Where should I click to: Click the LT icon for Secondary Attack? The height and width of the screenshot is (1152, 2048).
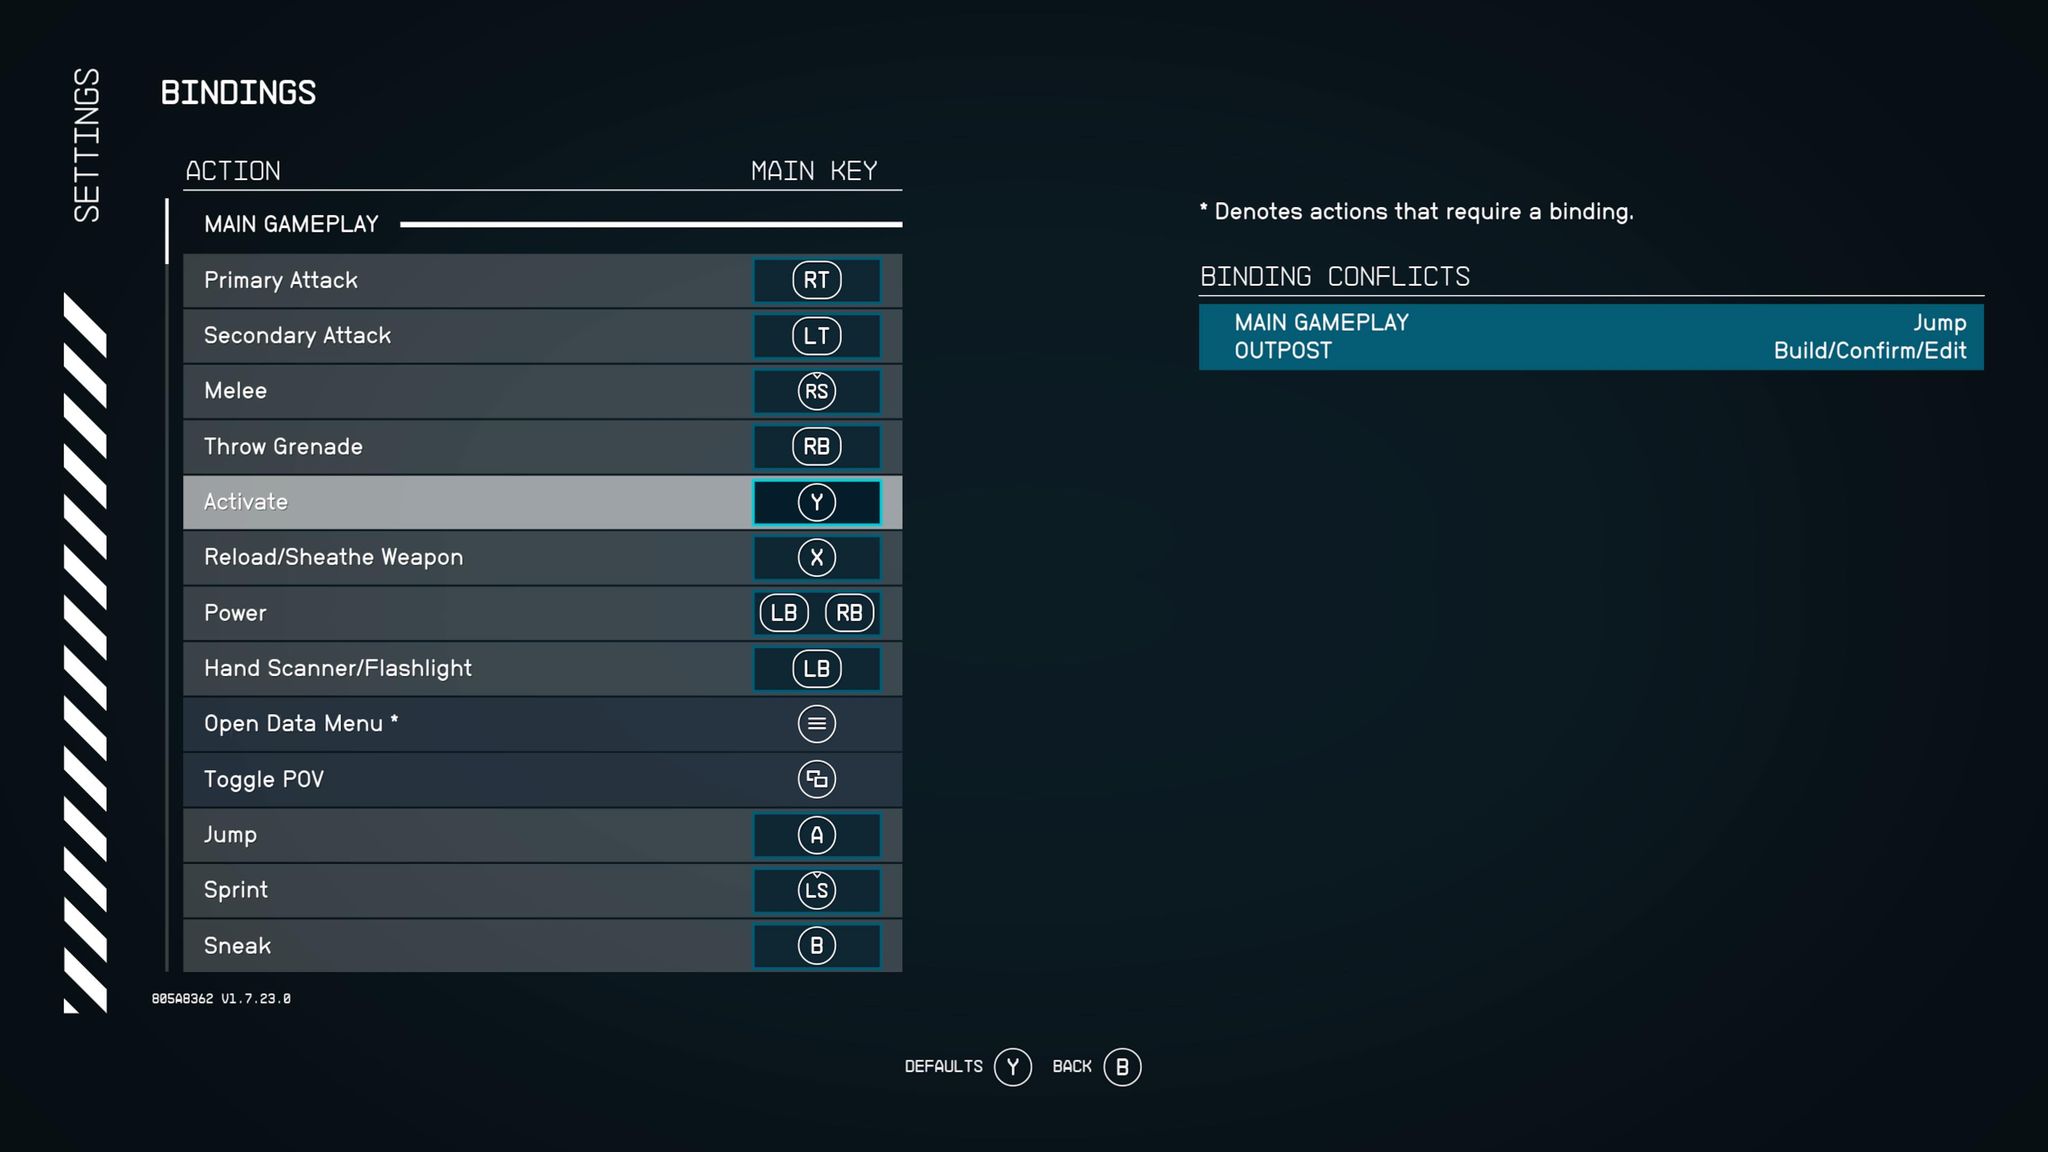814,335
